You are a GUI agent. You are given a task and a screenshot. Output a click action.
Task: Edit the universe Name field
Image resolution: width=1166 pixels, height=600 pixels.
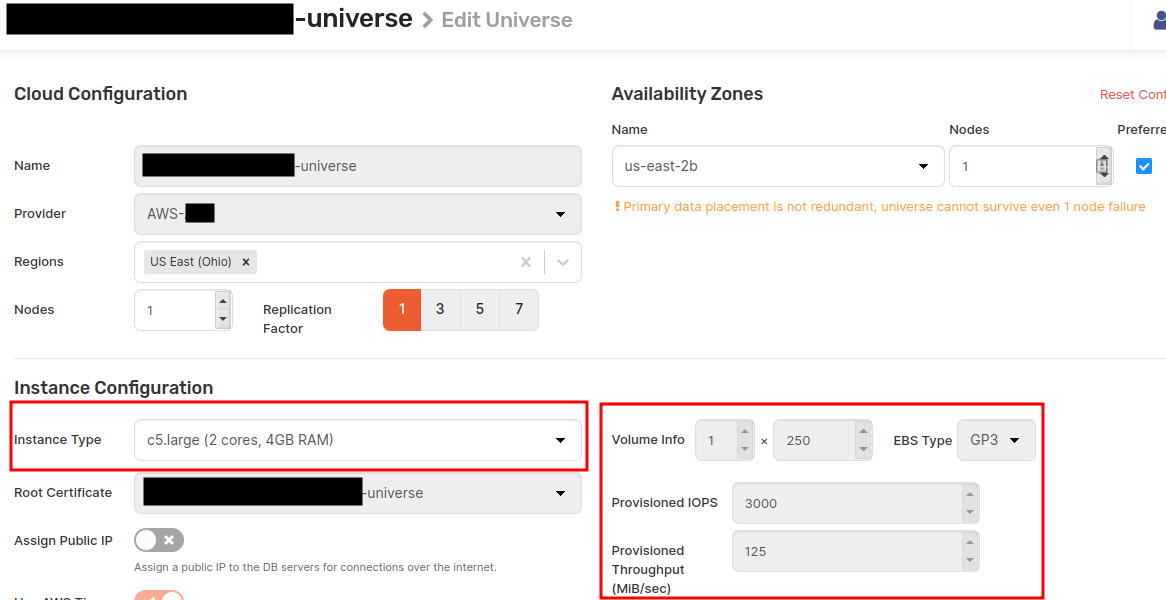[x=357, y=165]
